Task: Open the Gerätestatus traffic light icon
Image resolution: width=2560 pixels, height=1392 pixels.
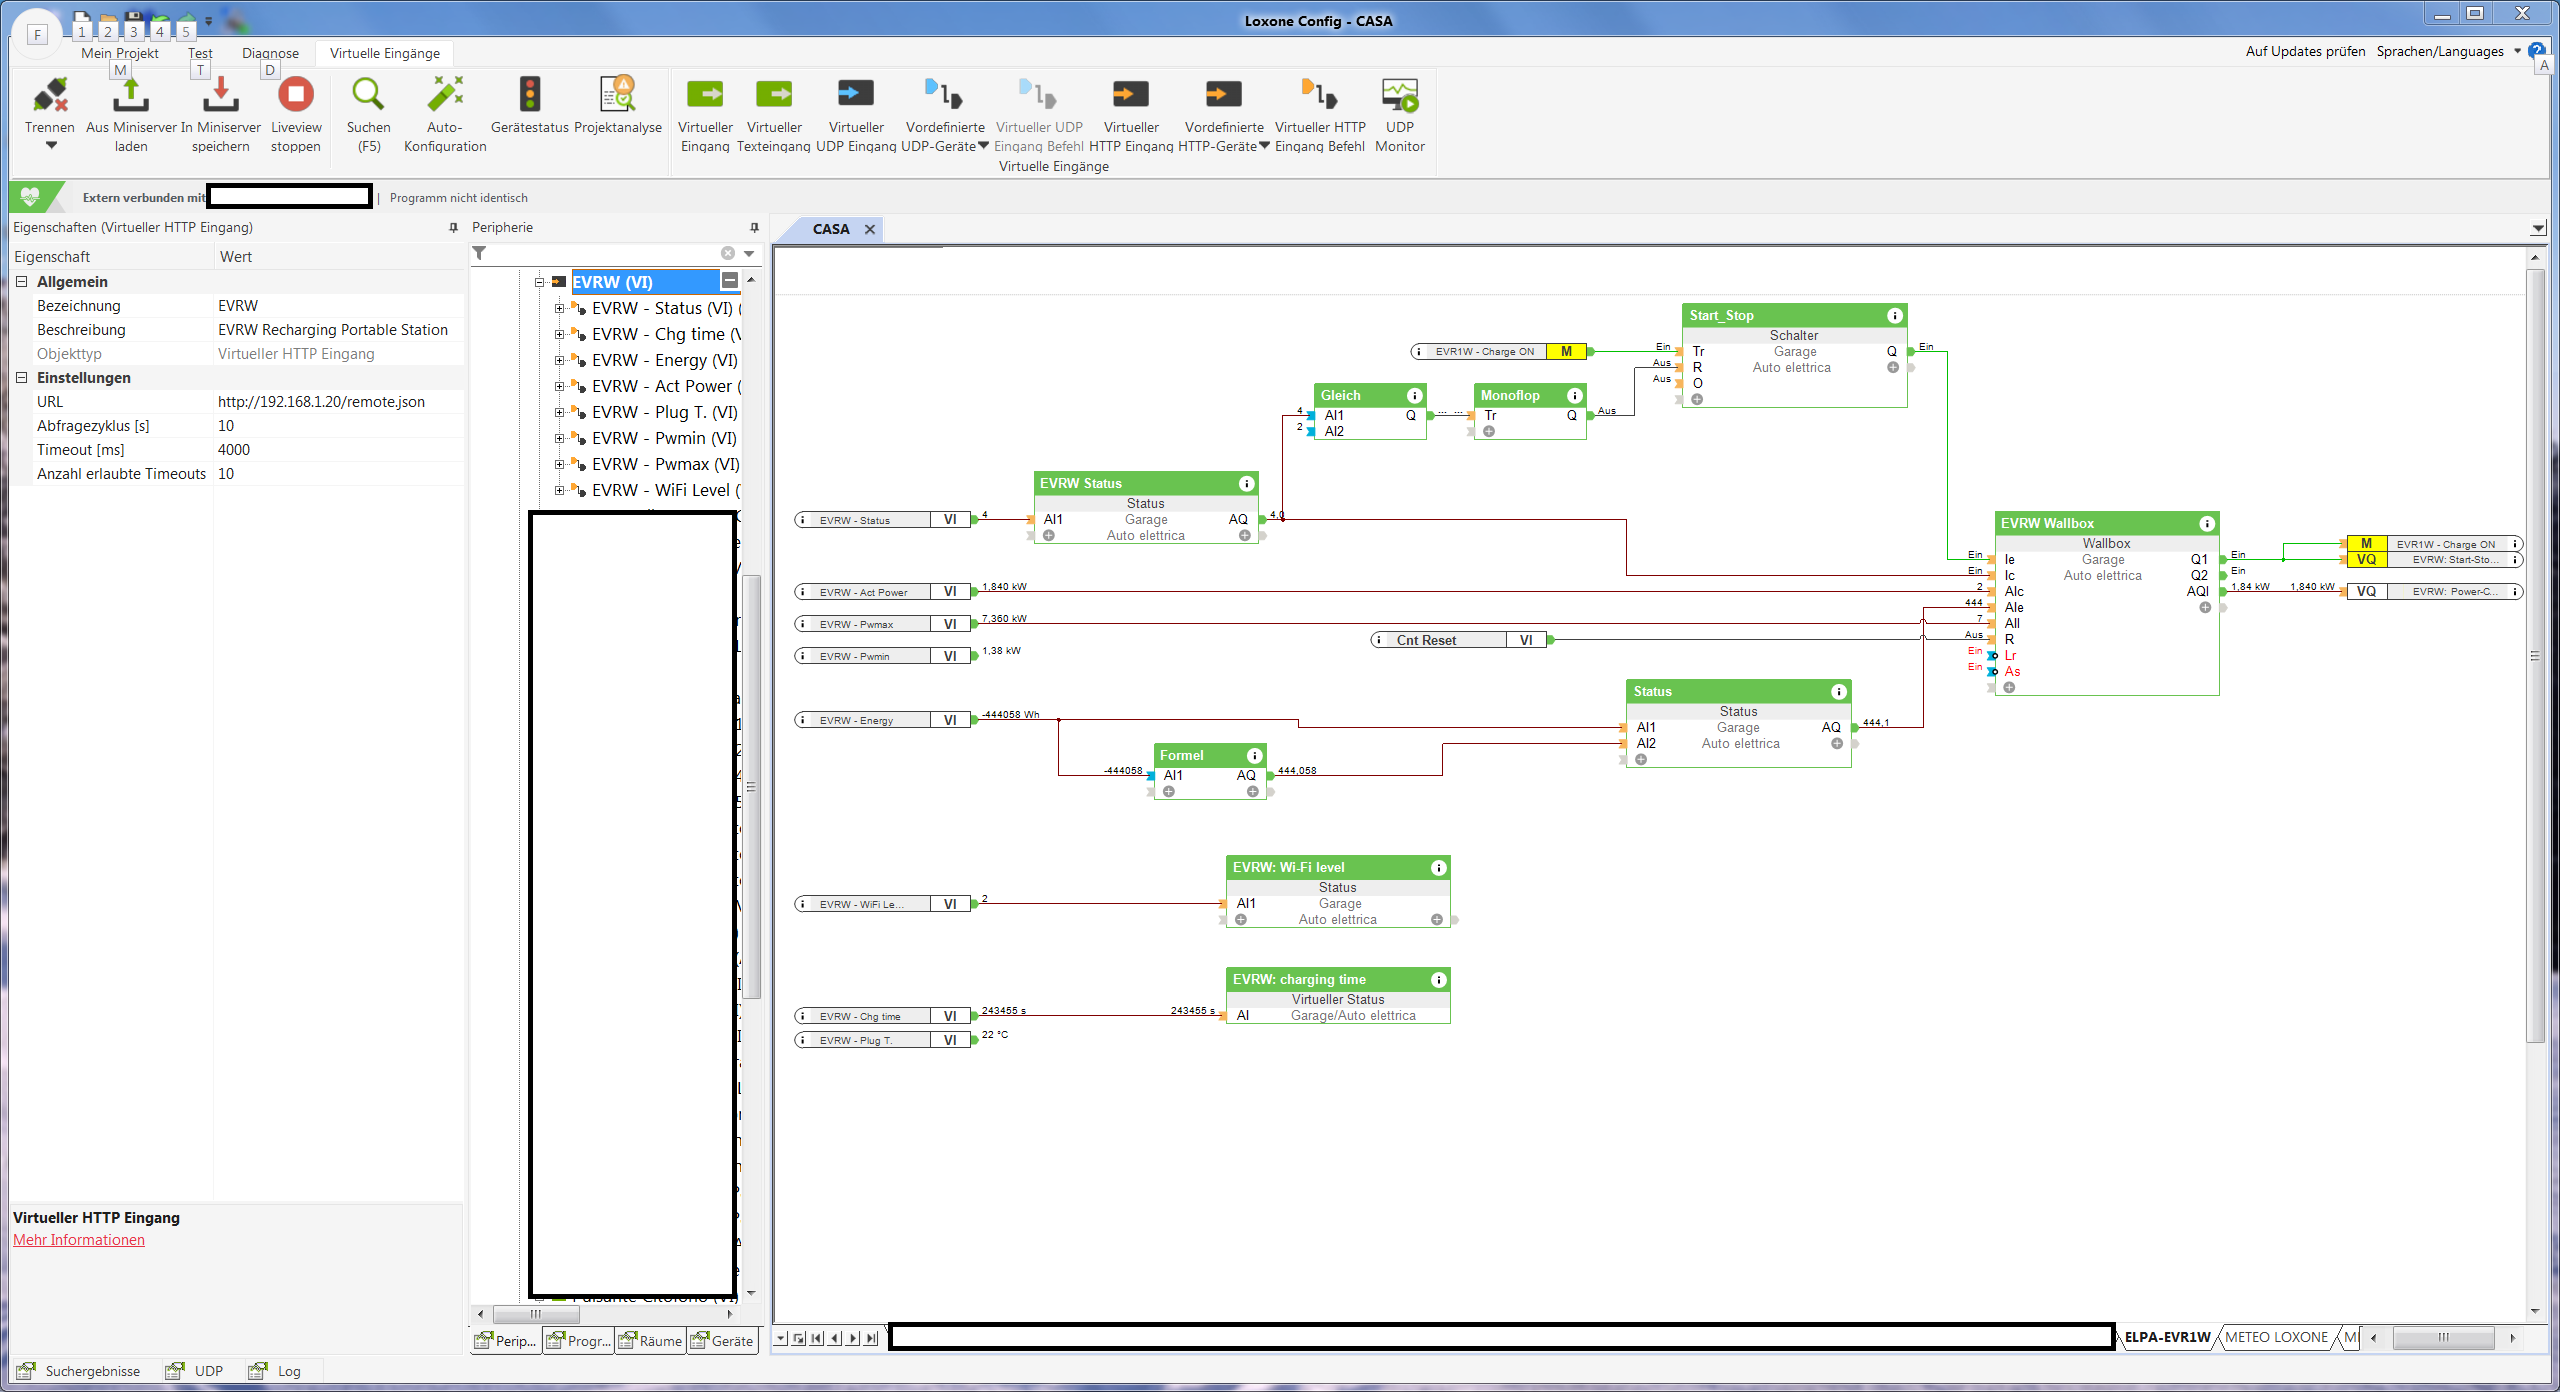Action: tap(530, 95)
